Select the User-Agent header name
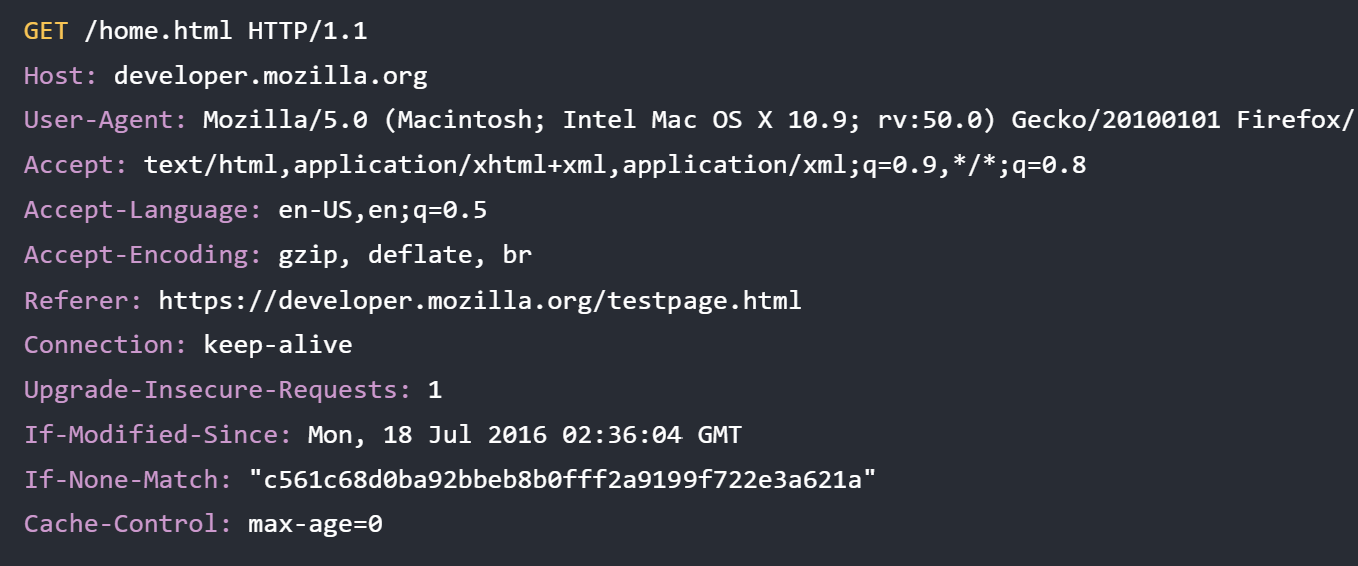Screen dimensions: 1358x566 click(x=106, y=120)
